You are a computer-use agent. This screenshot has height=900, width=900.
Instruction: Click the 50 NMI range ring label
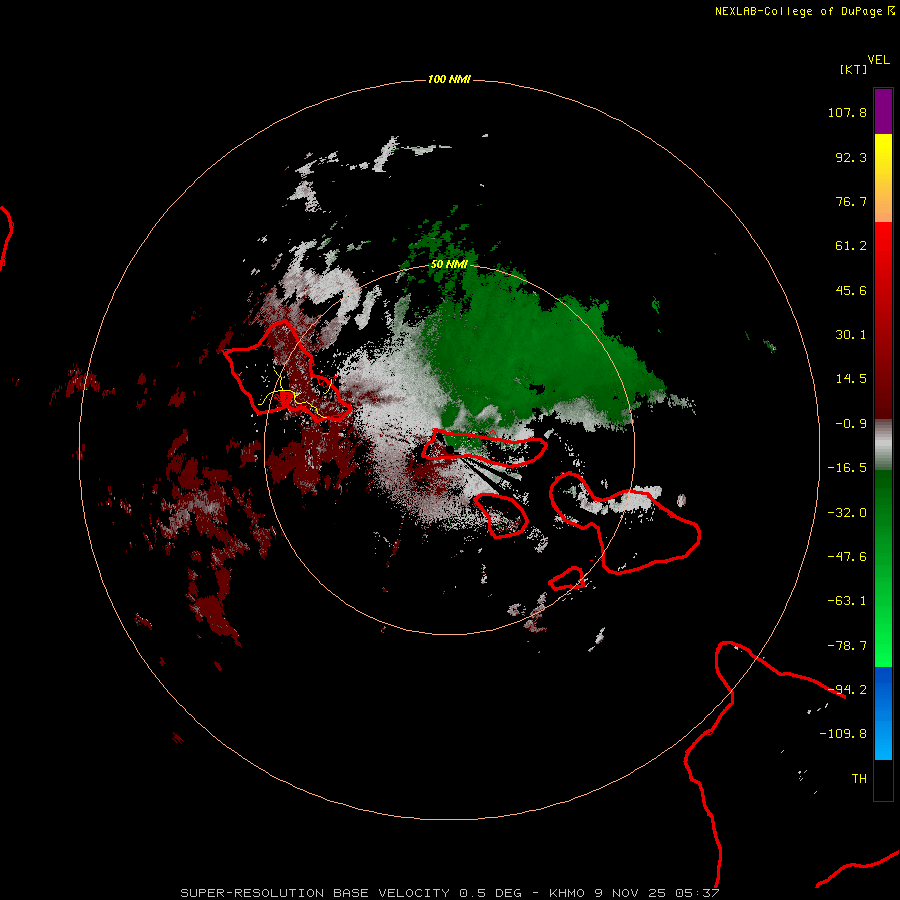449,264
